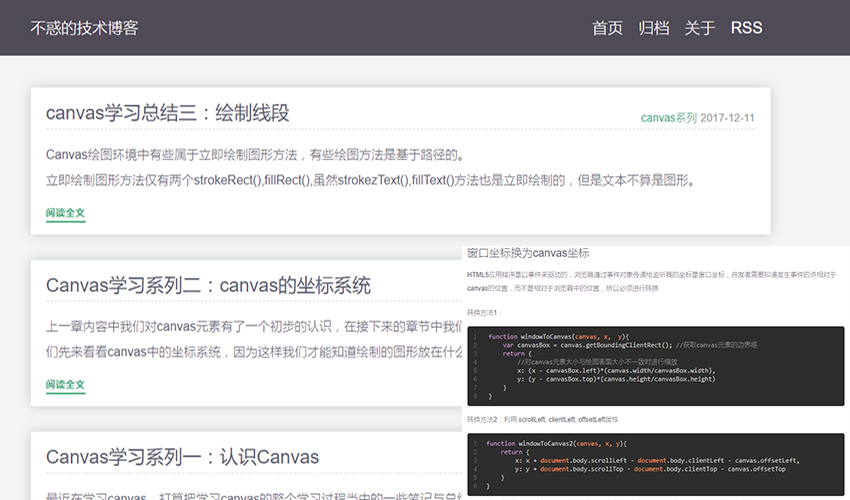Click the strokeRect excerpt text of first post
The height and width of the screenshot is (500, 850).
[x=370, y=181]
